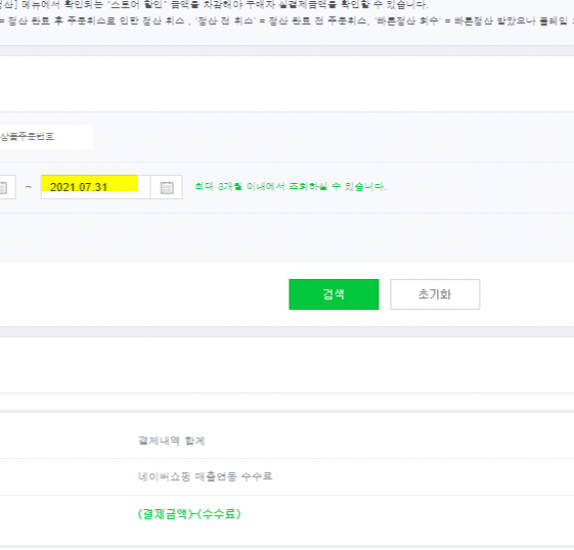Click the notice line about 정산 전 취소
Screen dimensions: 574x550
[287, 21]
